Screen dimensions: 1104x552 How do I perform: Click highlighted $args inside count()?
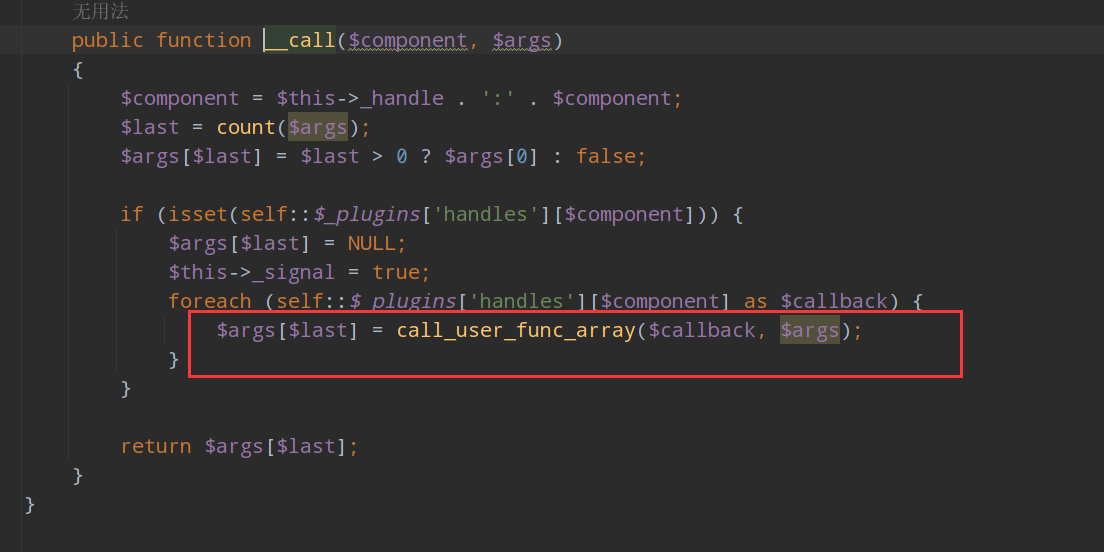[318, 127]
